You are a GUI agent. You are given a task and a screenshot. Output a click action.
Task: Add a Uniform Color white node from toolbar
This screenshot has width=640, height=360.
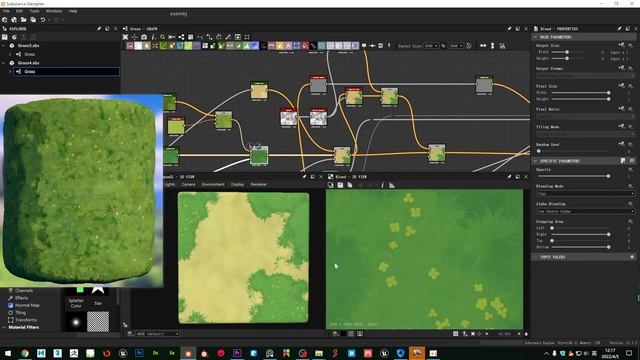click(x=138, y=46)
